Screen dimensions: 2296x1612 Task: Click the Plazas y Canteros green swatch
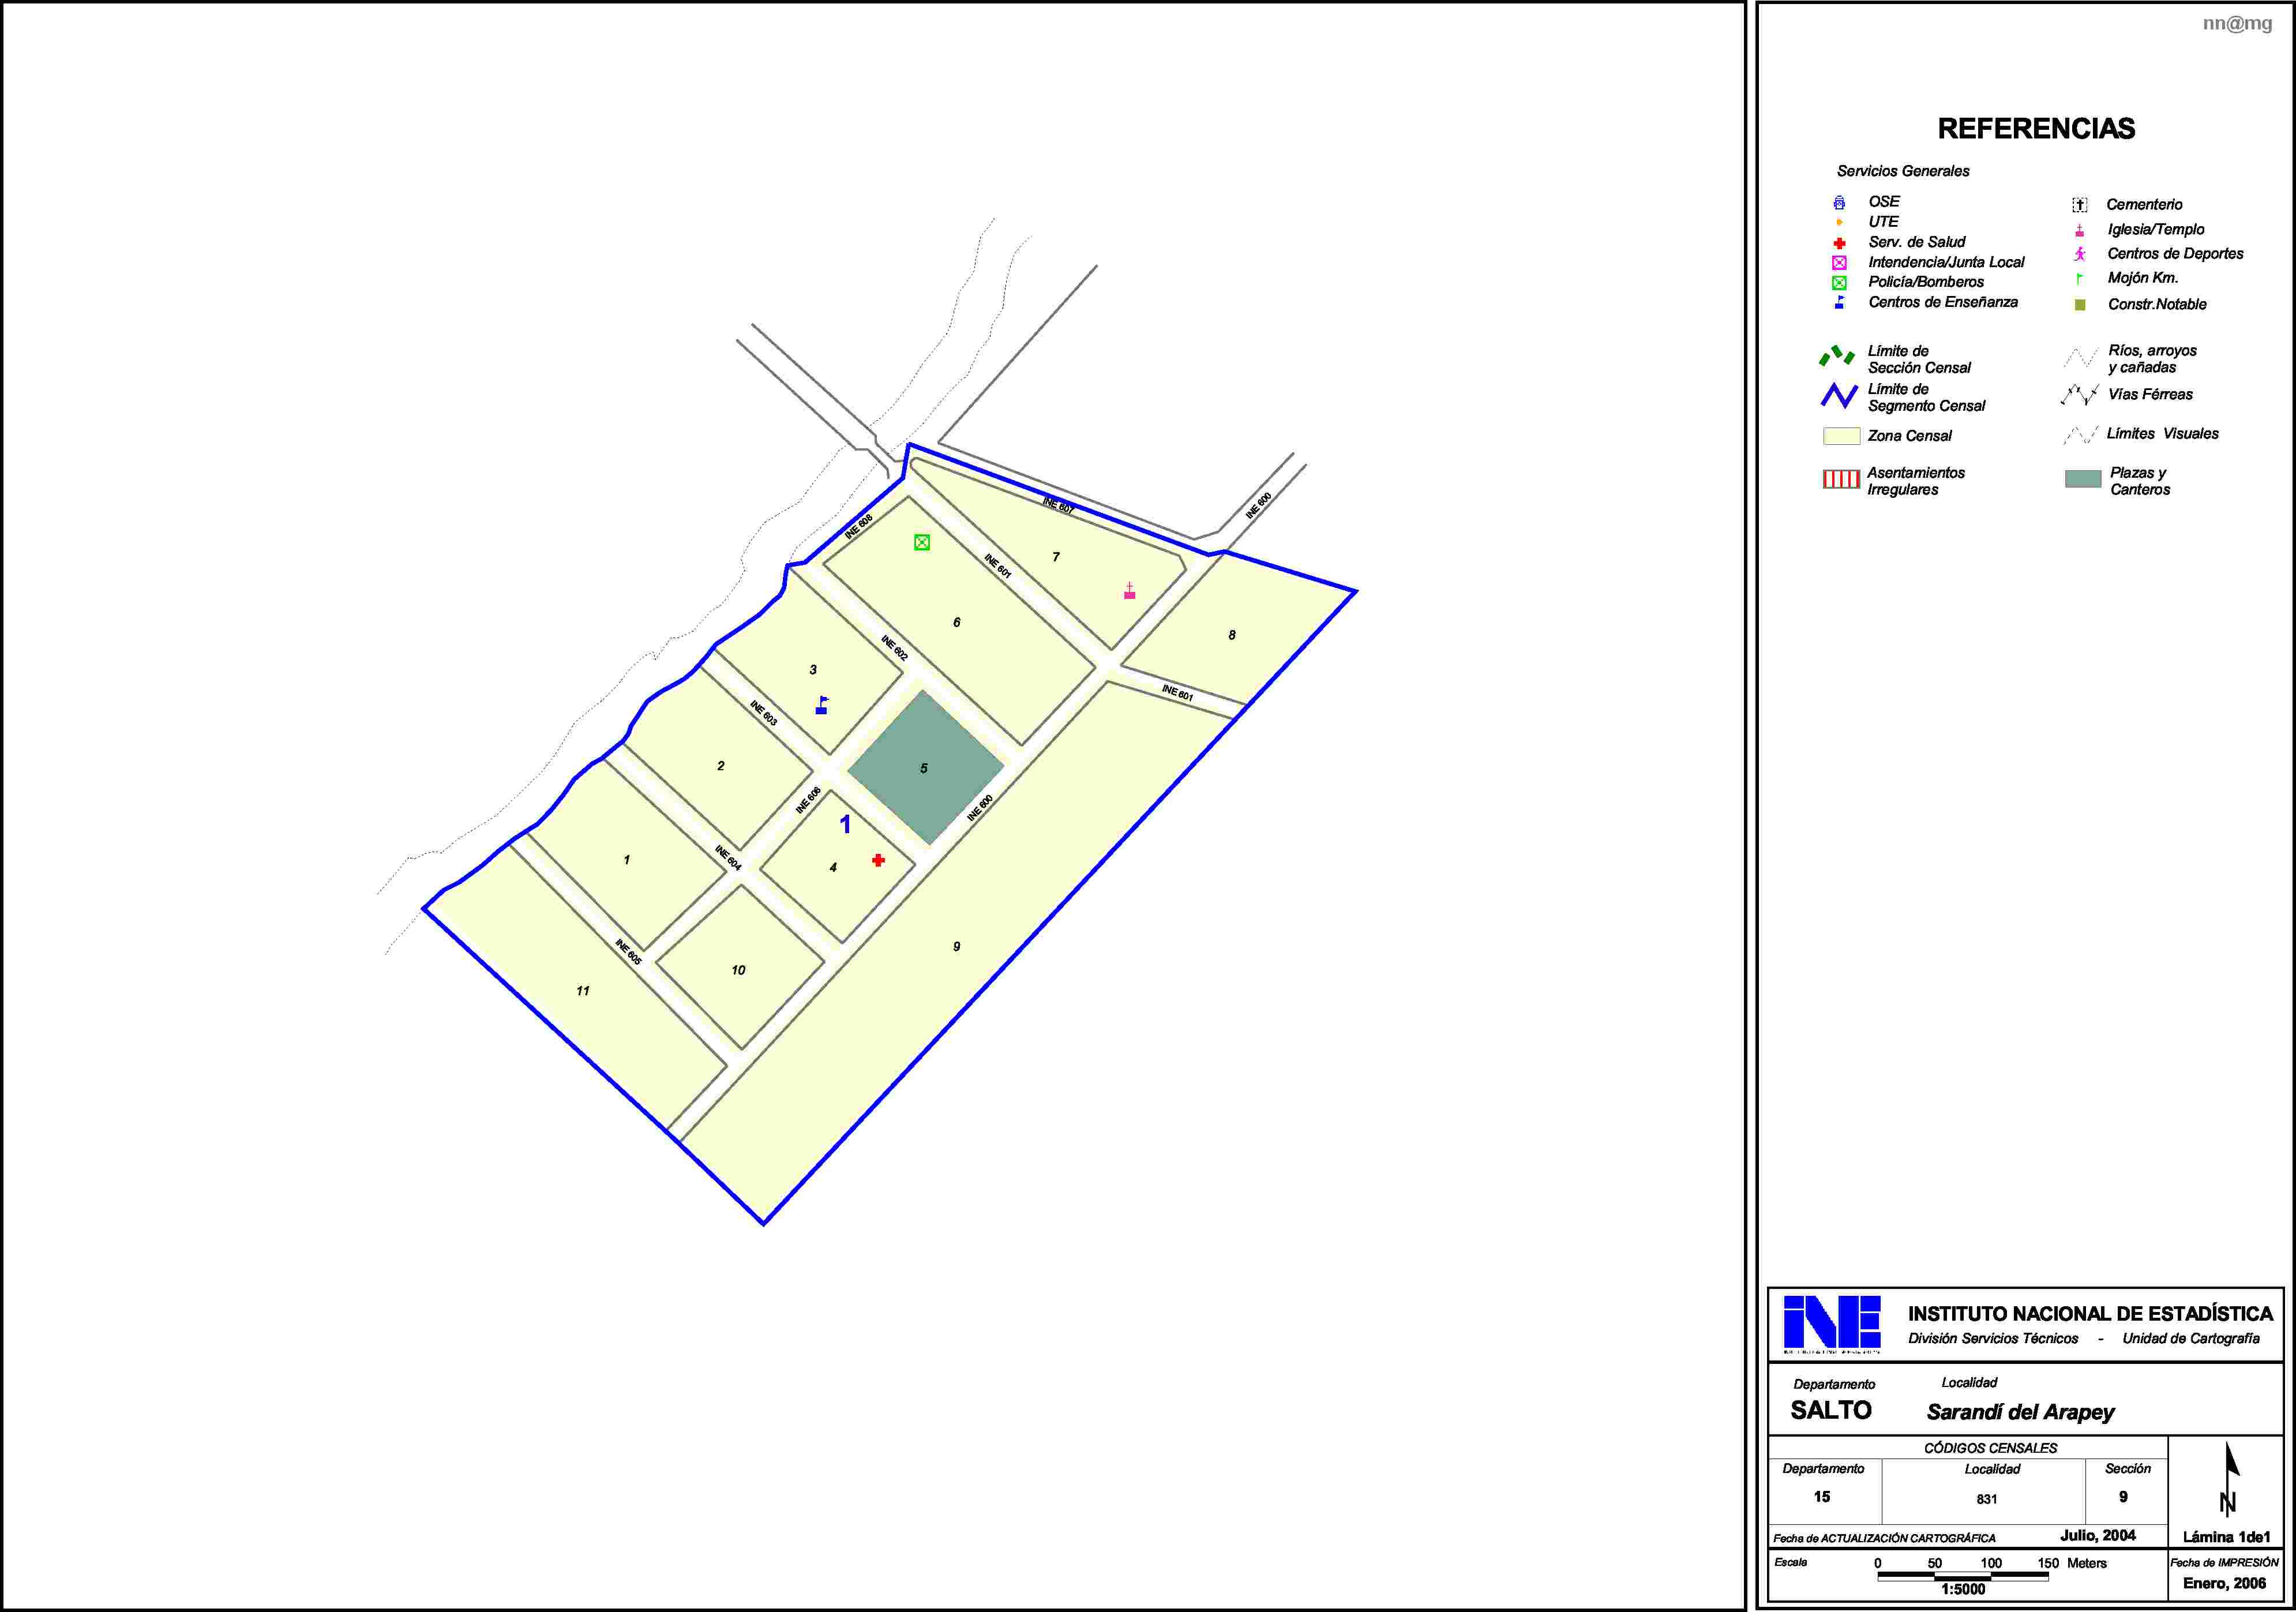[2083, 480]
